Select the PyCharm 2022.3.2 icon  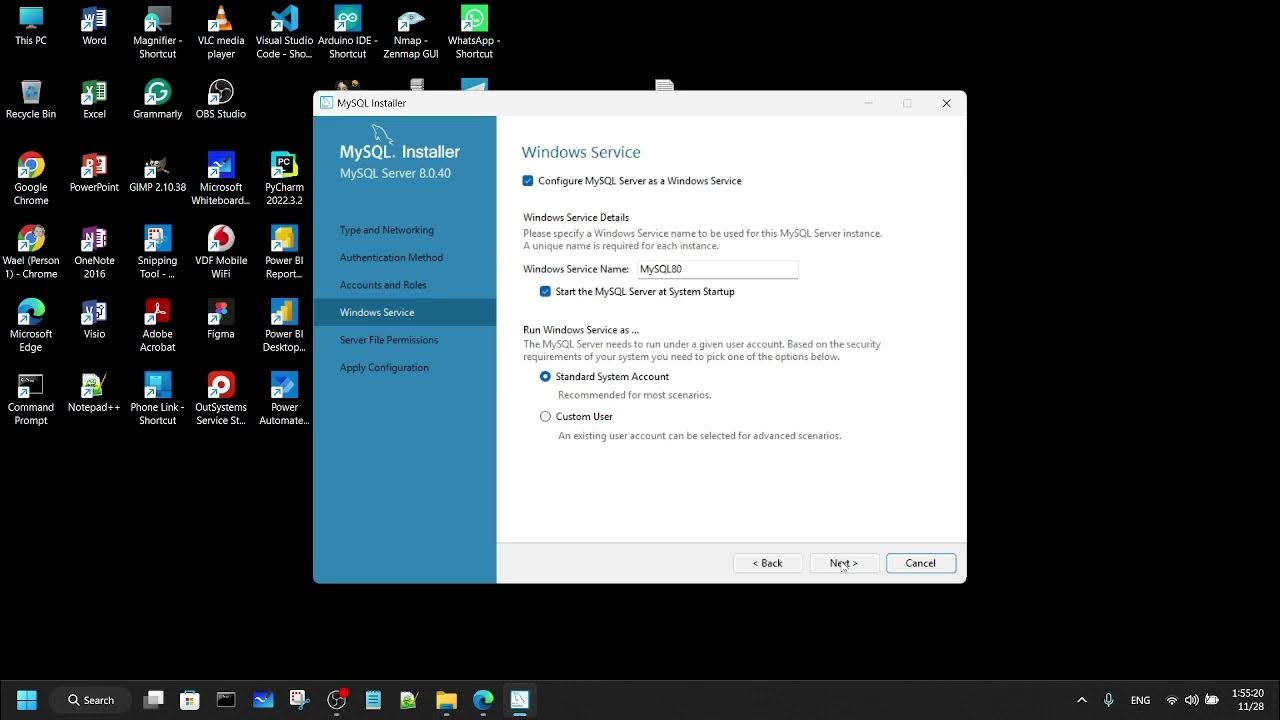pos(284,179)
